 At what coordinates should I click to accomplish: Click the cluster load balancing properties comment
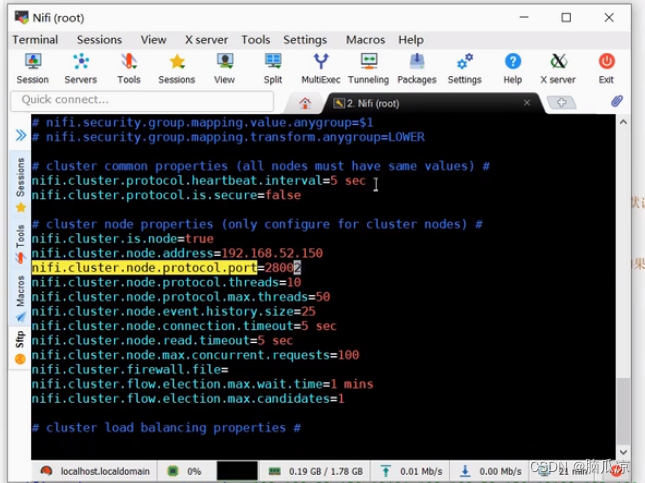tap(166, 428)
